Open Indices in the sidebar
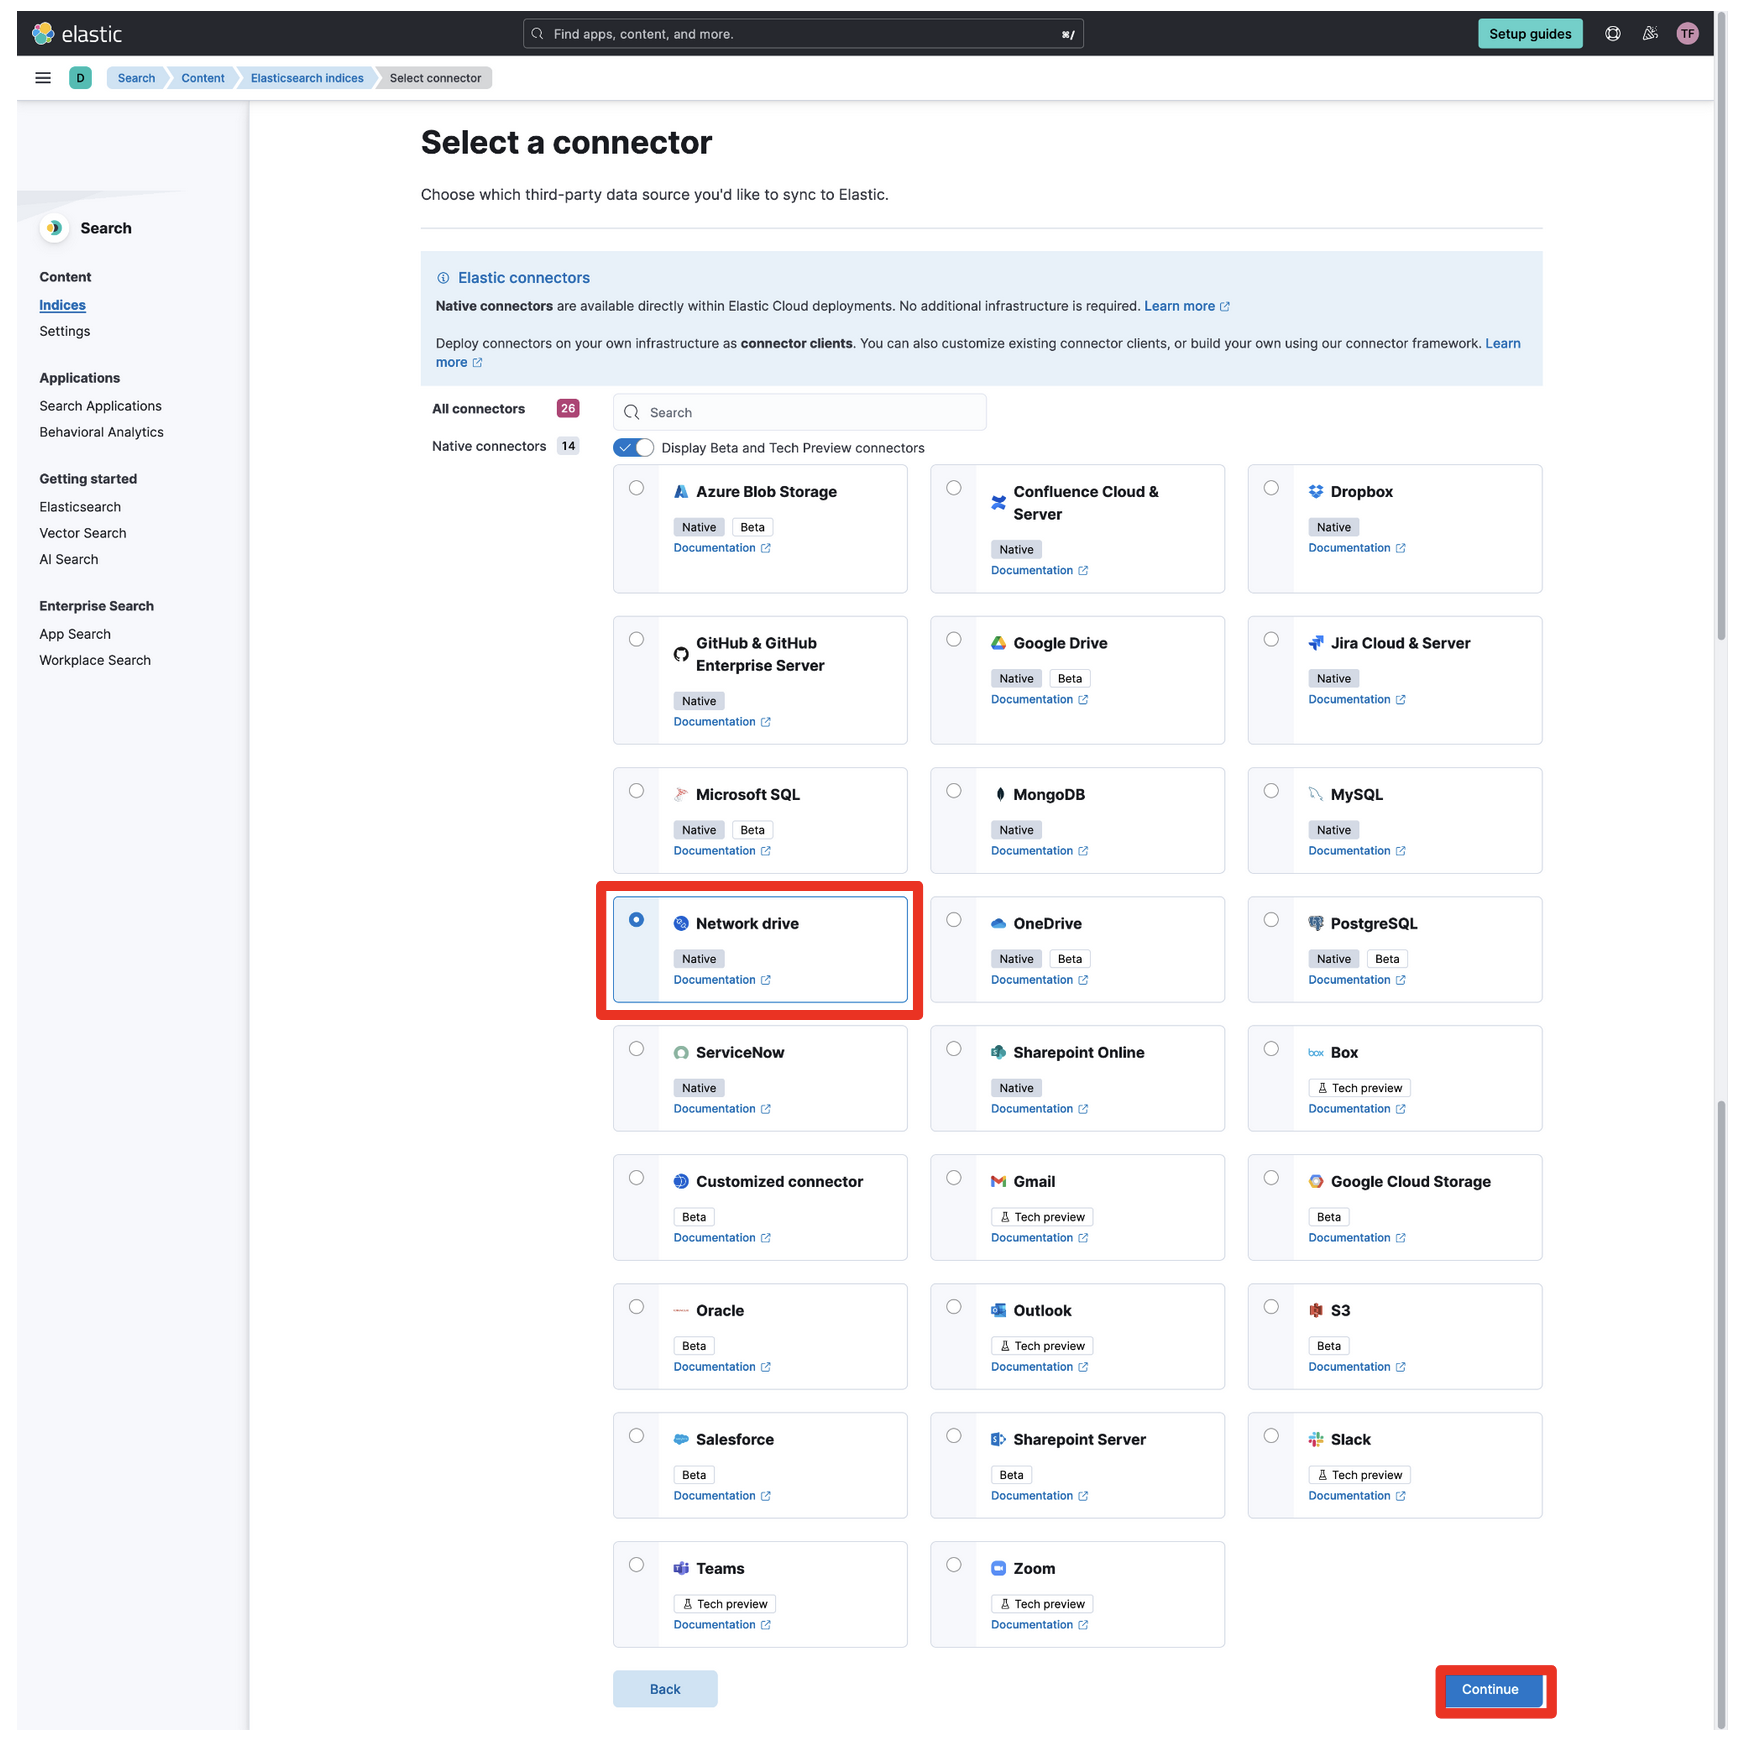 pyautogui.click(x=62, y=305)
